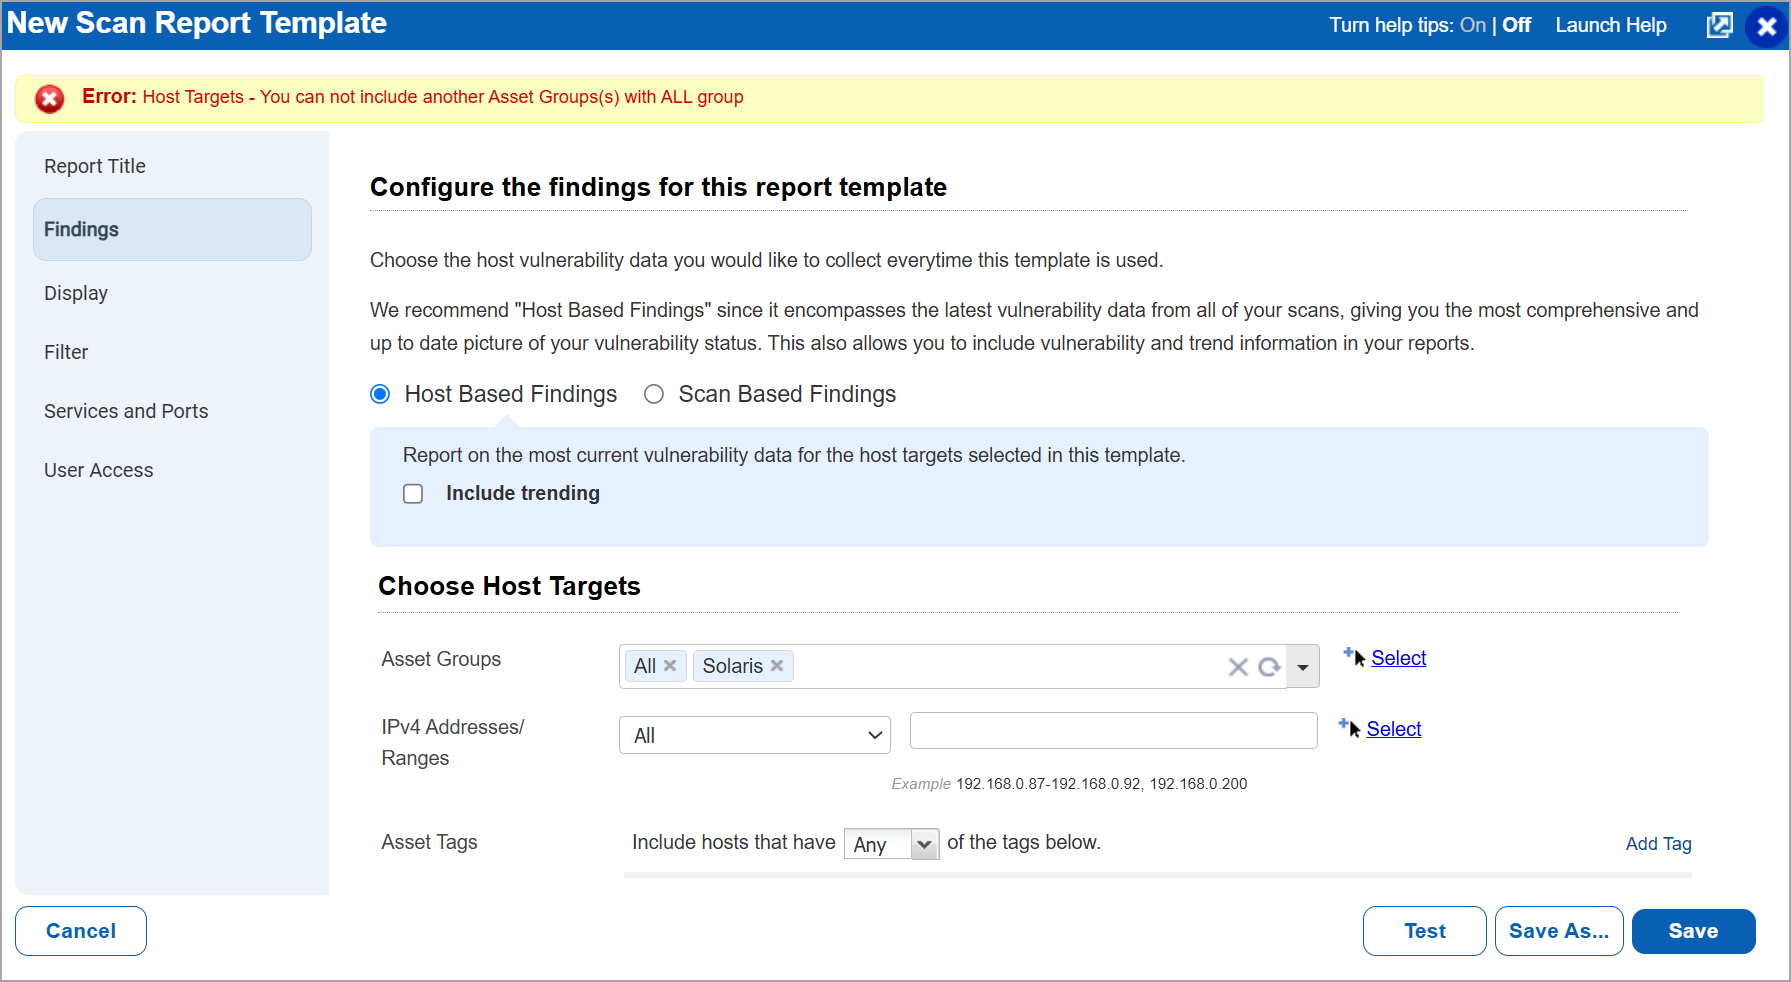Pop out the report template window
1791x982 pixels.
click(x=1719, y=25)
